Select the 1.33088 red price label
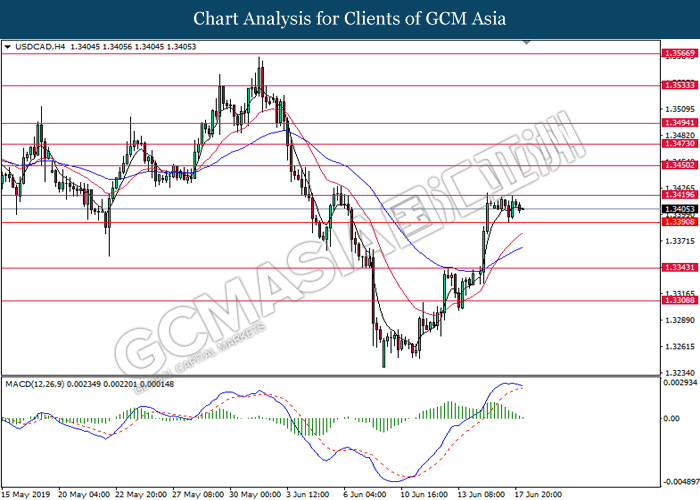Screen dimensions: 700x500 [x=679, y=300]
